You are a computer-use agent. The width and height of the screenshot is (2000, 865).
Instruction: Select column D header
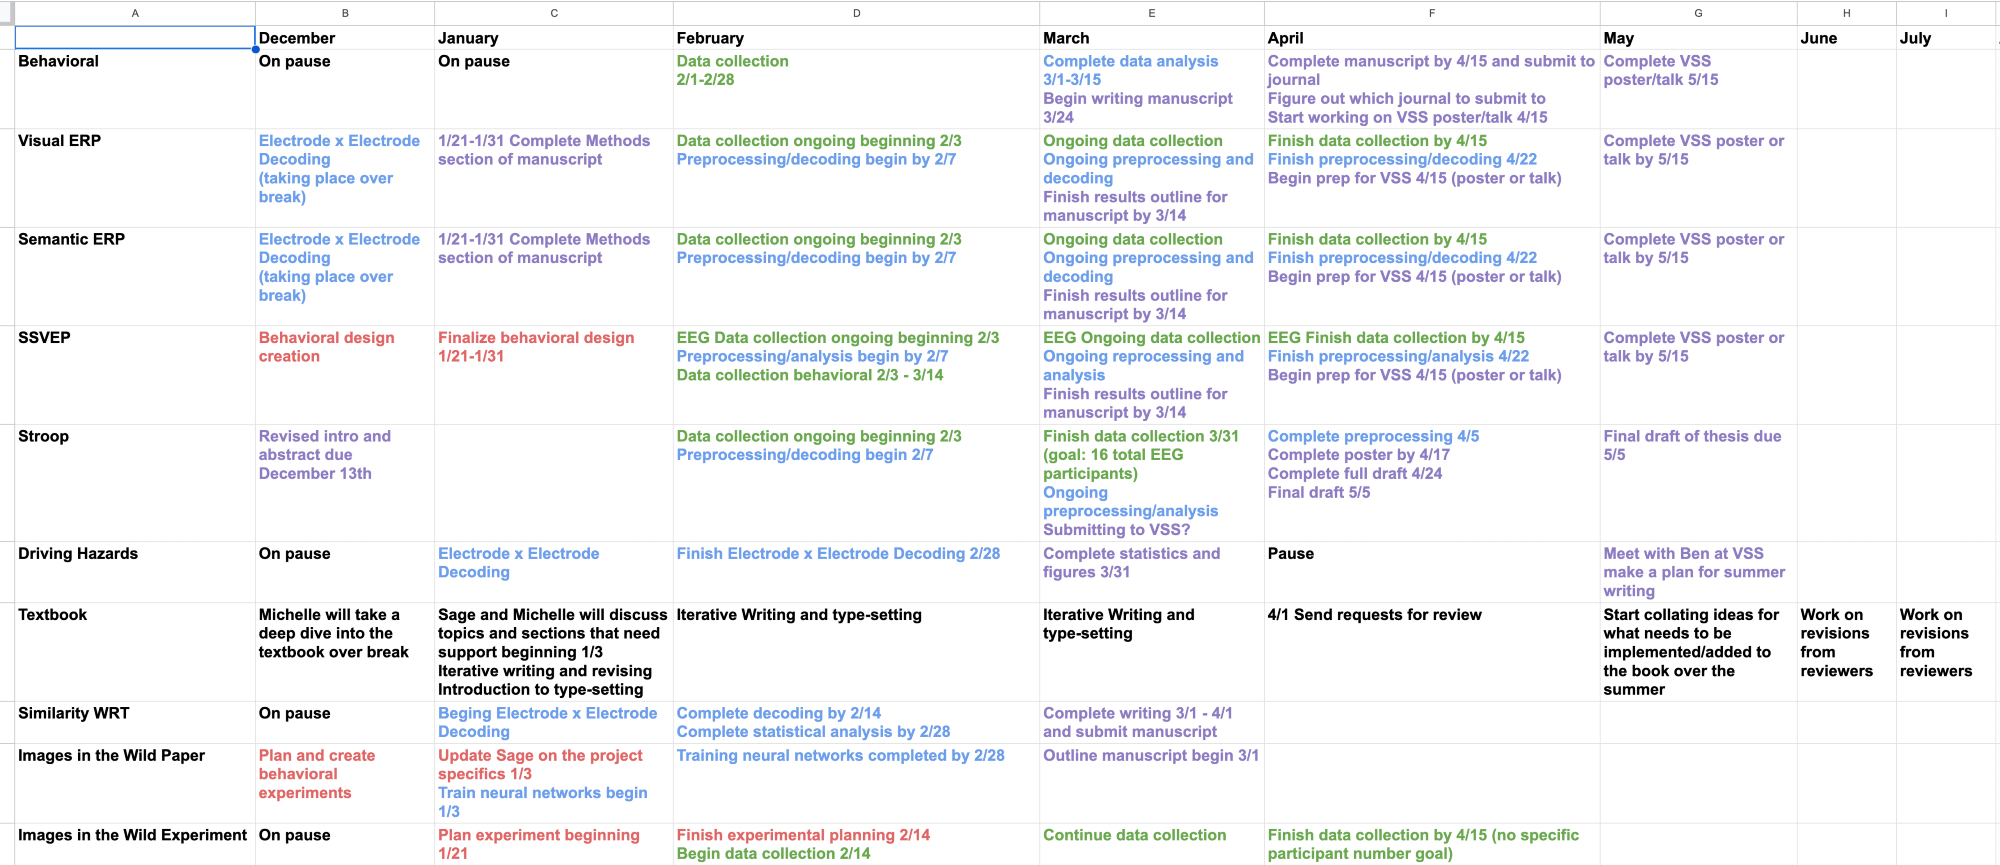[x=856, y=13]
